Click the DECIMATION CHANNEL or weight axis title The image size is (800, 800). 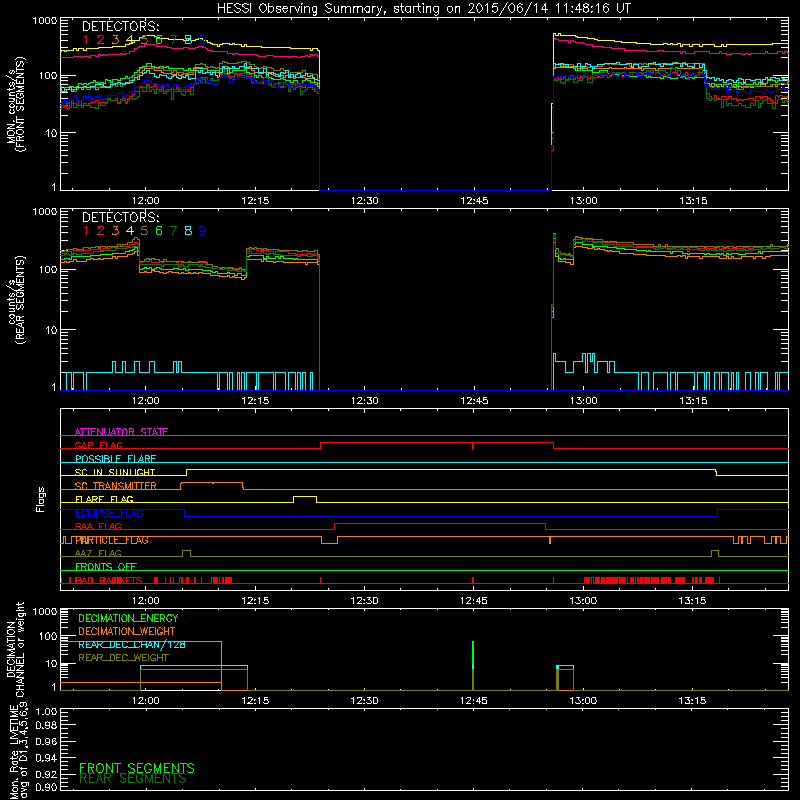click(15, 650)
